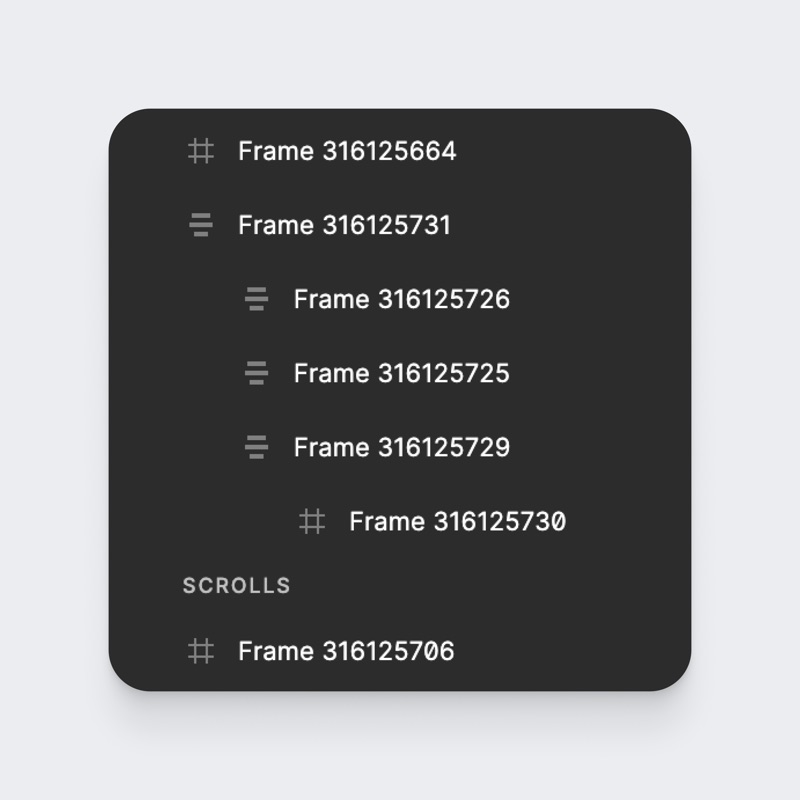The width and height of the screenshot is (800, 800).
Task: Click the auto layout icon beside Frame 316125725
Action: (256, 373)
